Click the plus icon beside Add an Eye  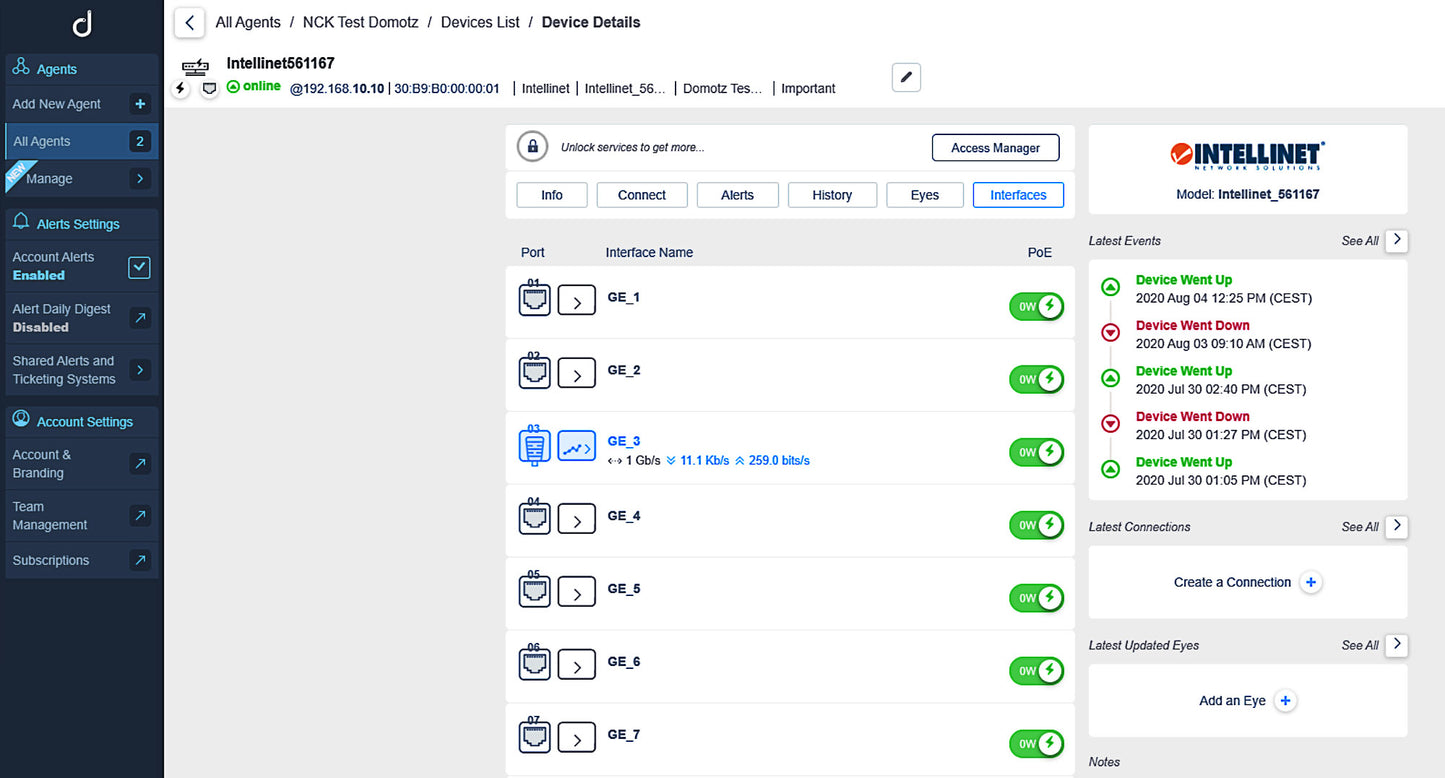point(1286,701)
